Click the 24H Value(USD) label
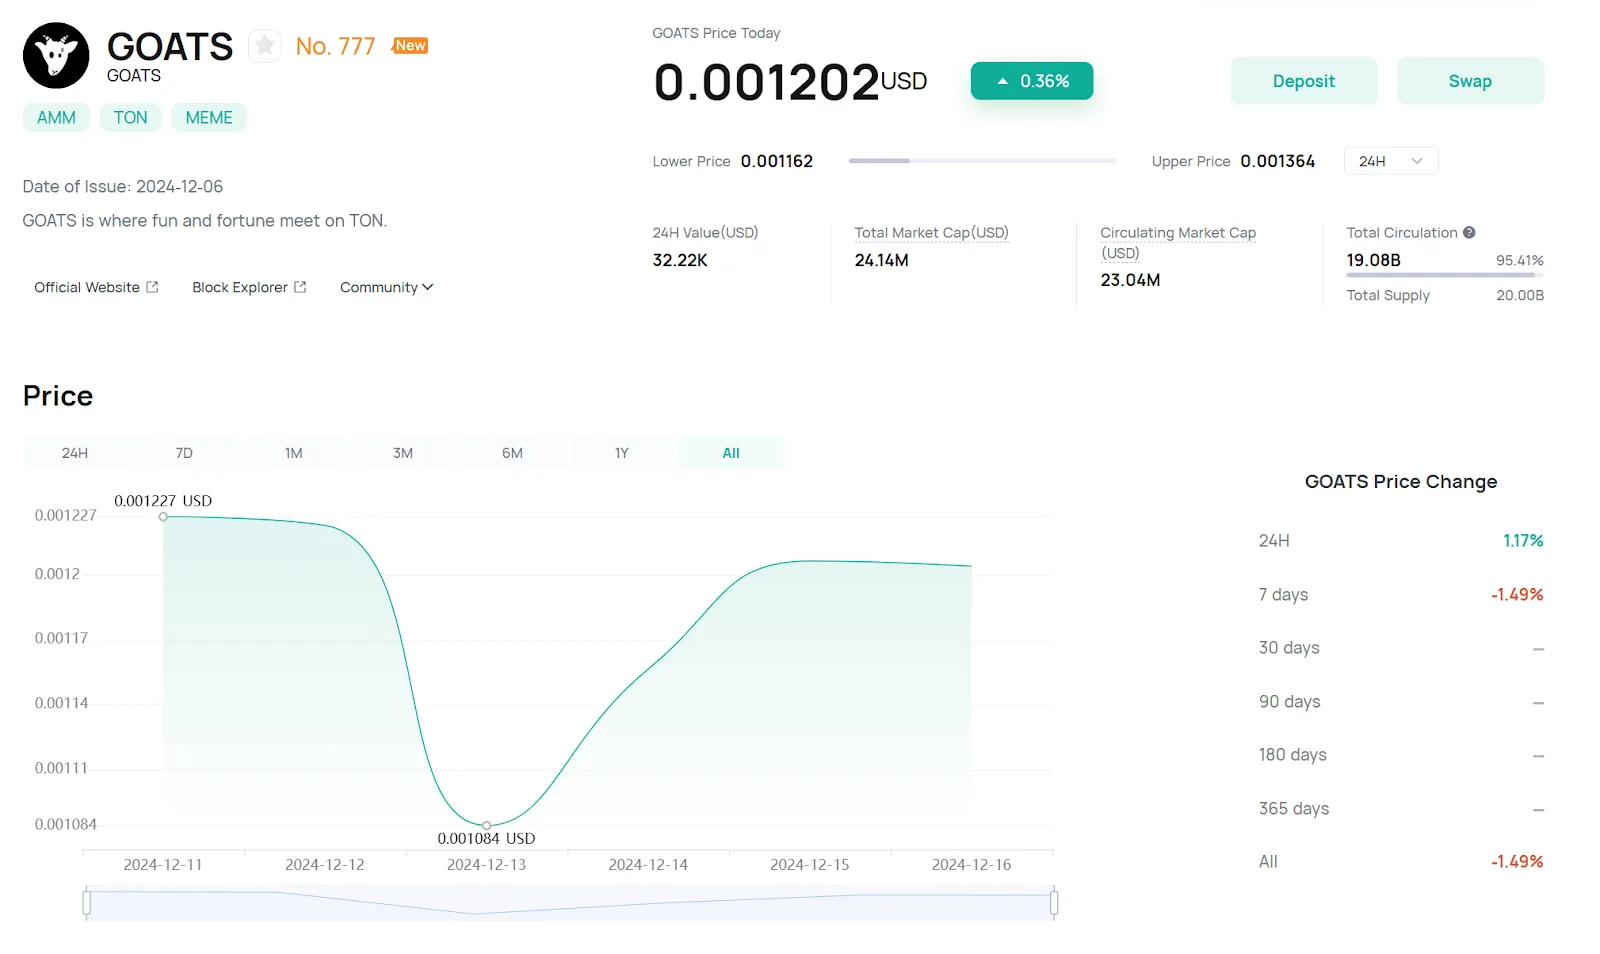Screen dimensions: 1600x954 705,232
